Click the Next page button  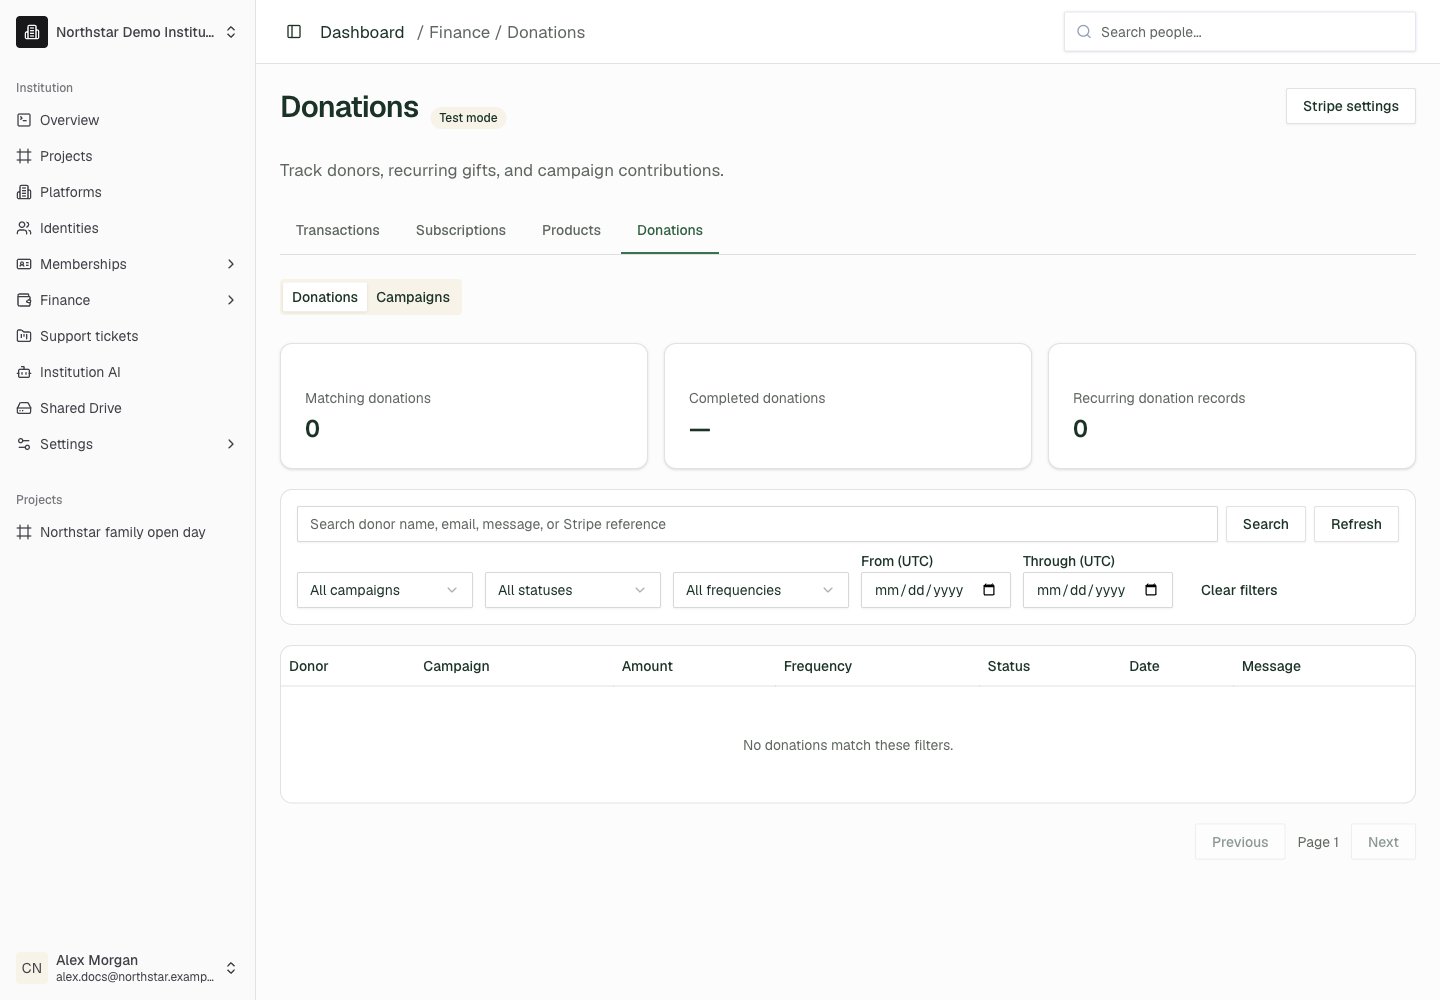[1383, 842]
